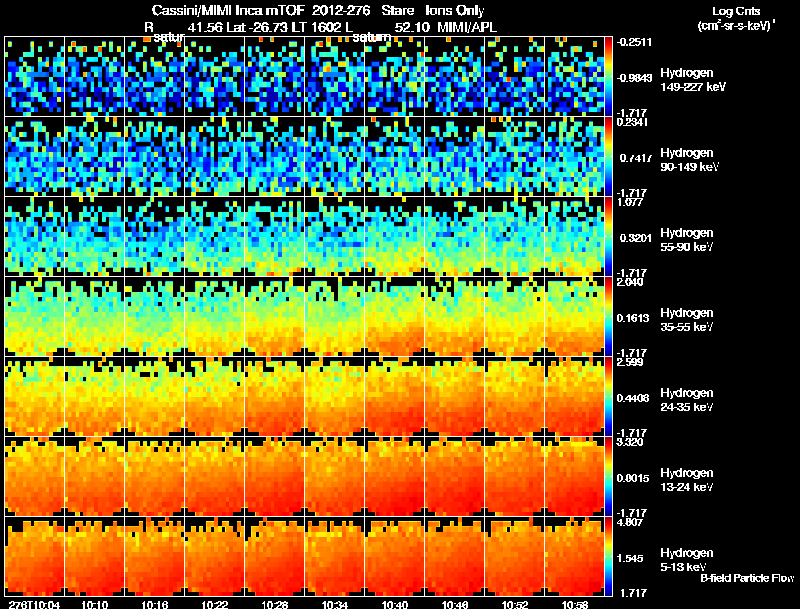This screenshot has width=800, height=609.
Task: Click the Hydrogen 24-35 keV label
Action: tap(687, 400)
